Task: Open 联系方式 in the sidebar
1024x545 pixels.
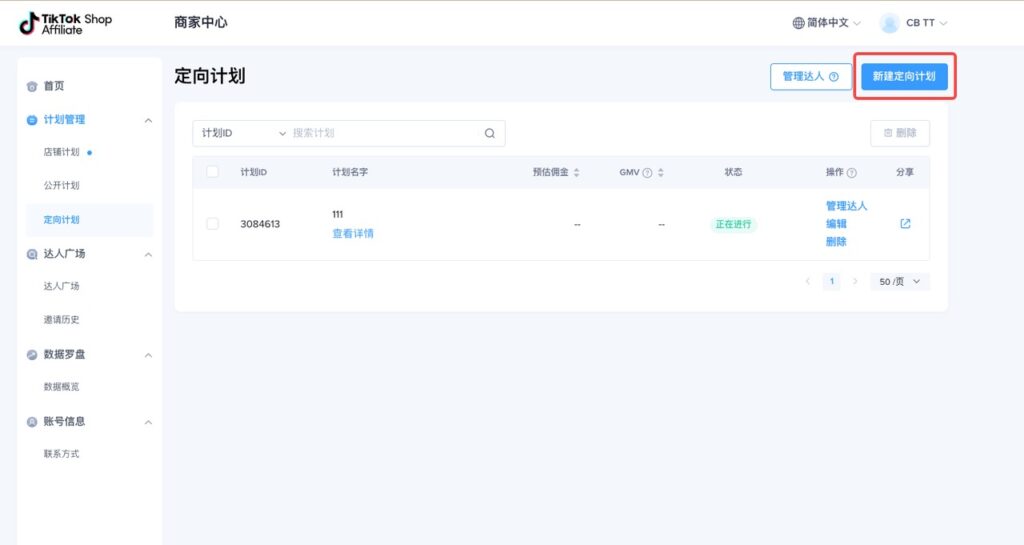Action: [x=61, y=454]
